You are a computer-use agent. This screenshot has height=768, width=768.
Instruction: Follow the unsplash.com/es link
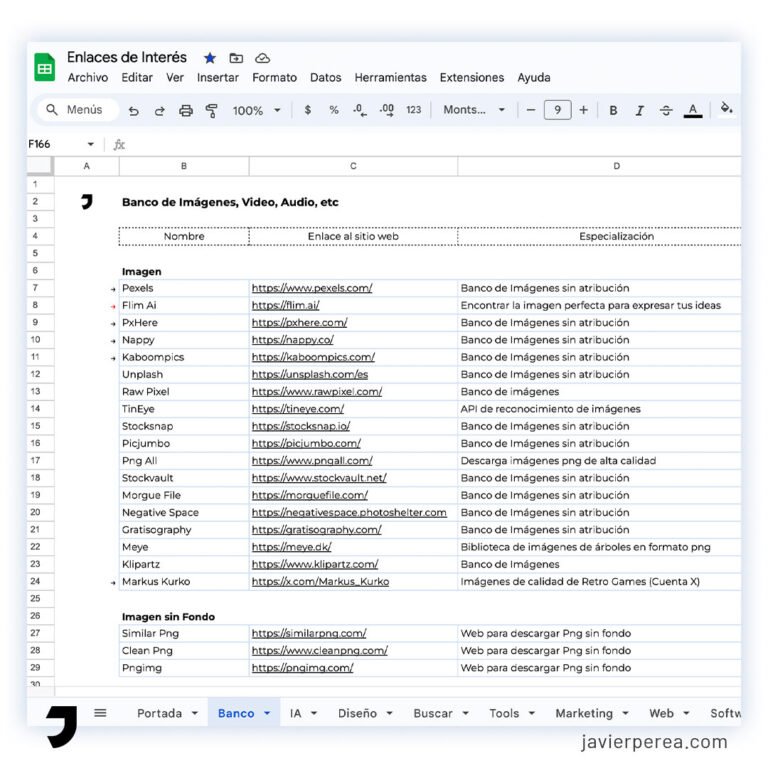point(310,374)
